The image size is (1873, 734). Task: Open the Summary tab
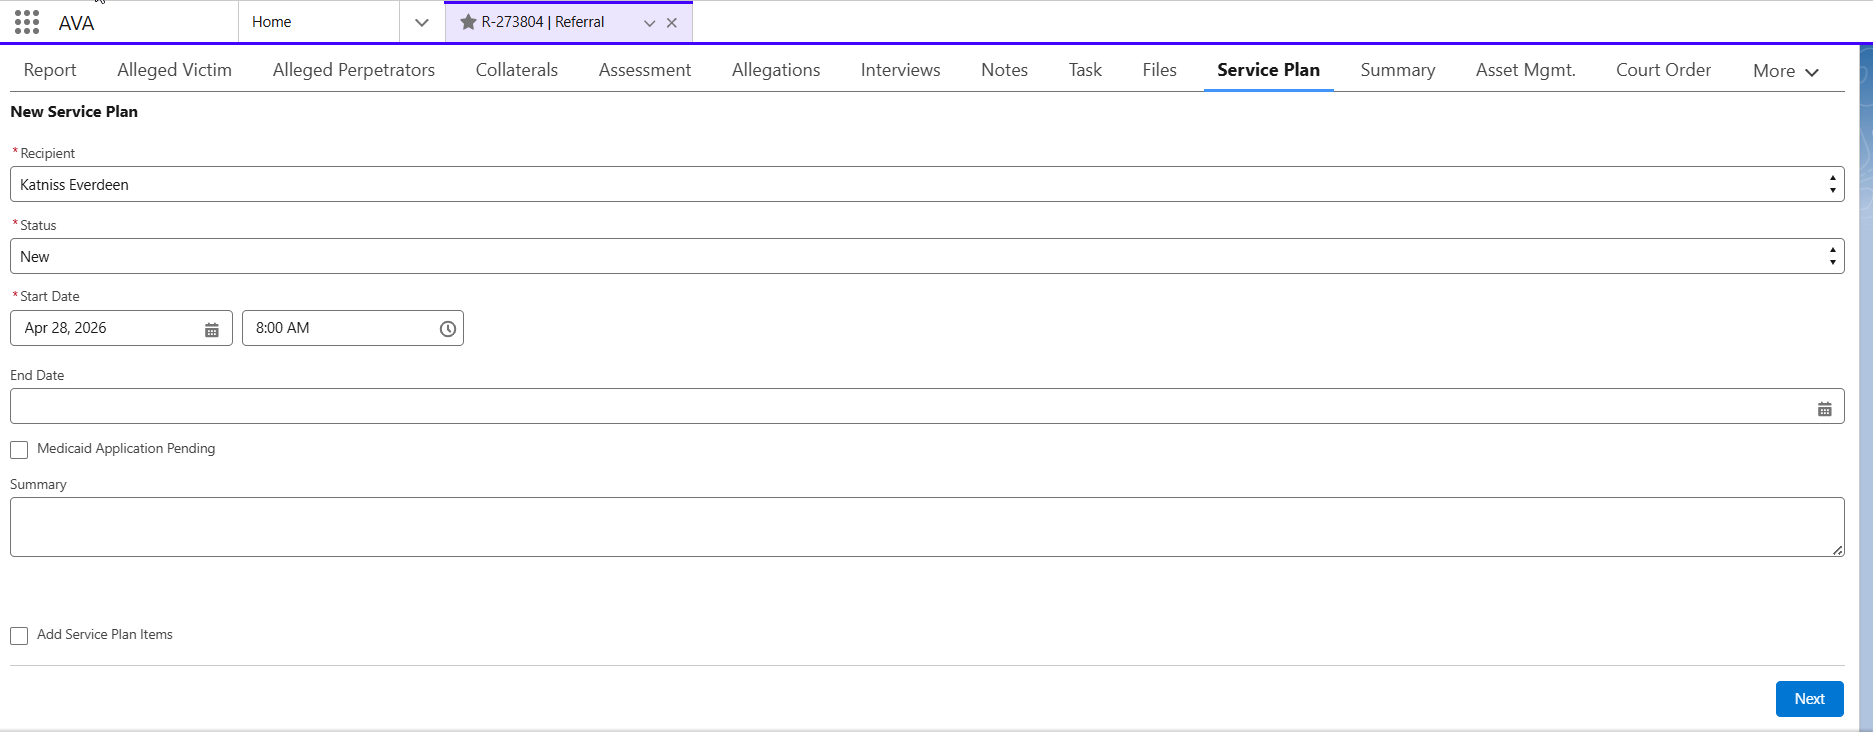pyautogui.click(x=1398, y=70)
